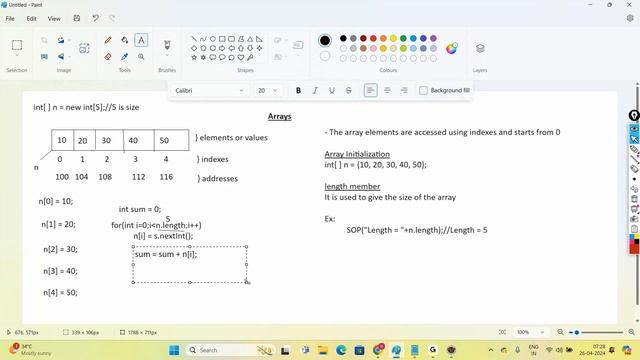Expand the Selection options arrow
The height and width of the screenshot is (360, 640).
pos(17,56)
